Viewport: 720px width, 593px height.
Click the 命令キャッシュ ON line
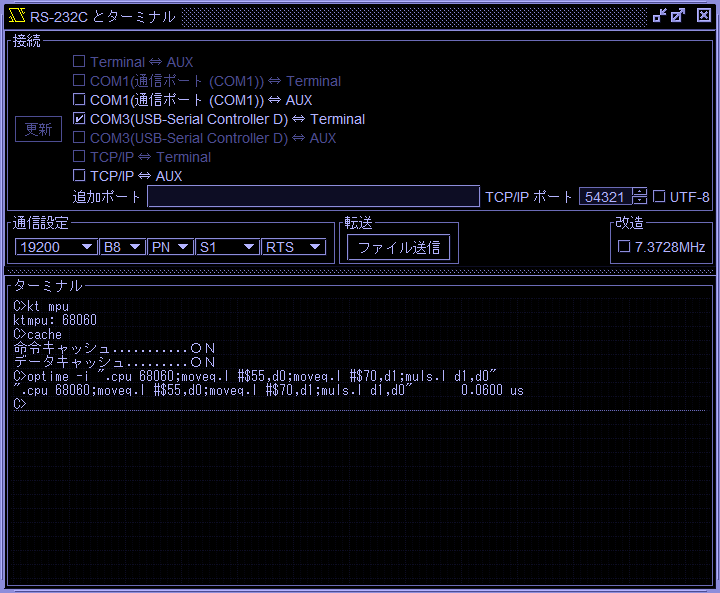(x=114, y=348)
